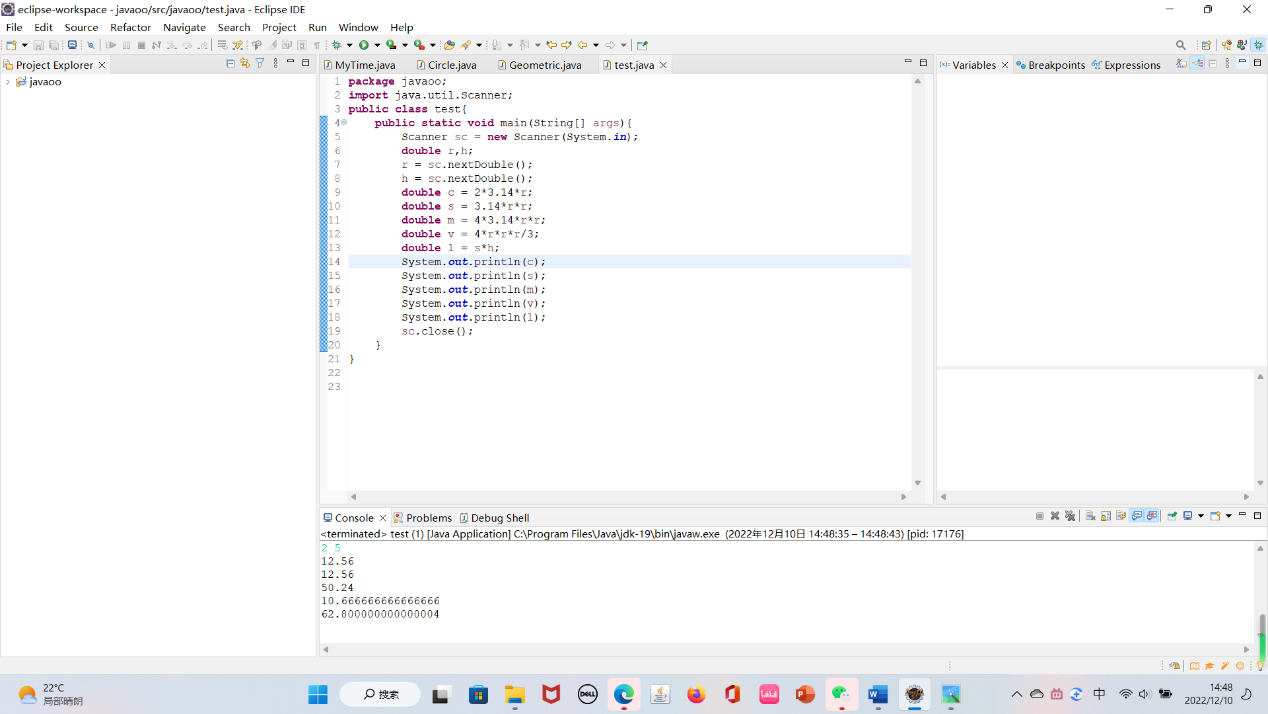
Task: Toggle Show Console on standard output change
Action: [1138, 516]
